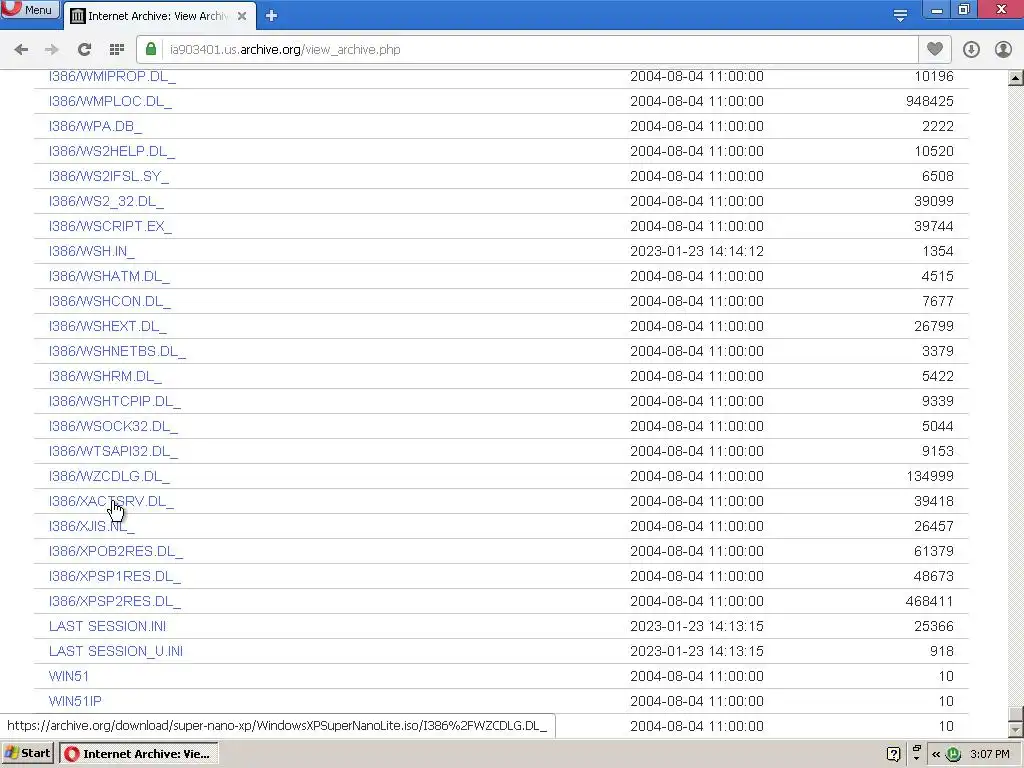Image resolution: width=1024 pixels, height=768 pixels.
Task: Open the tab menu icon in title bar
Action: click(x=900, y=15)
